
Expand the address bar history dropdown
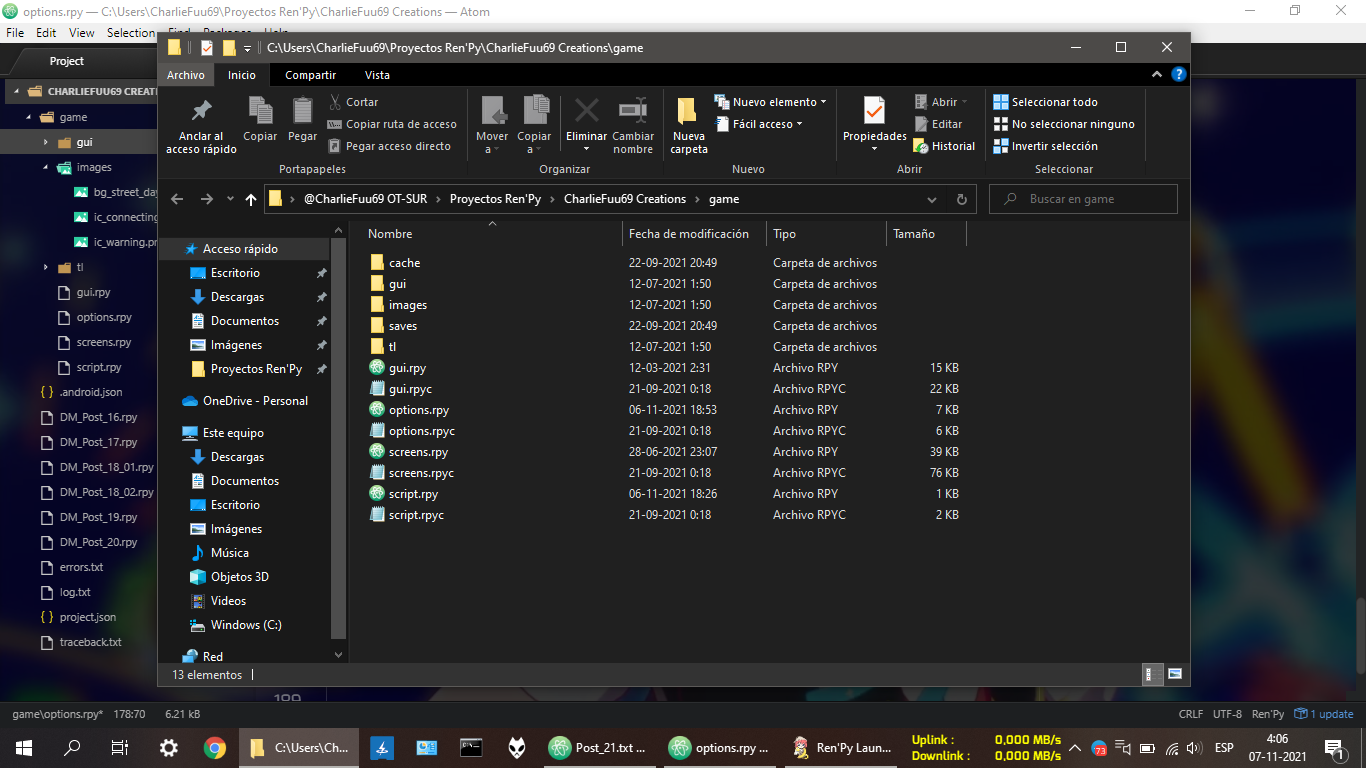pos(932,199)
